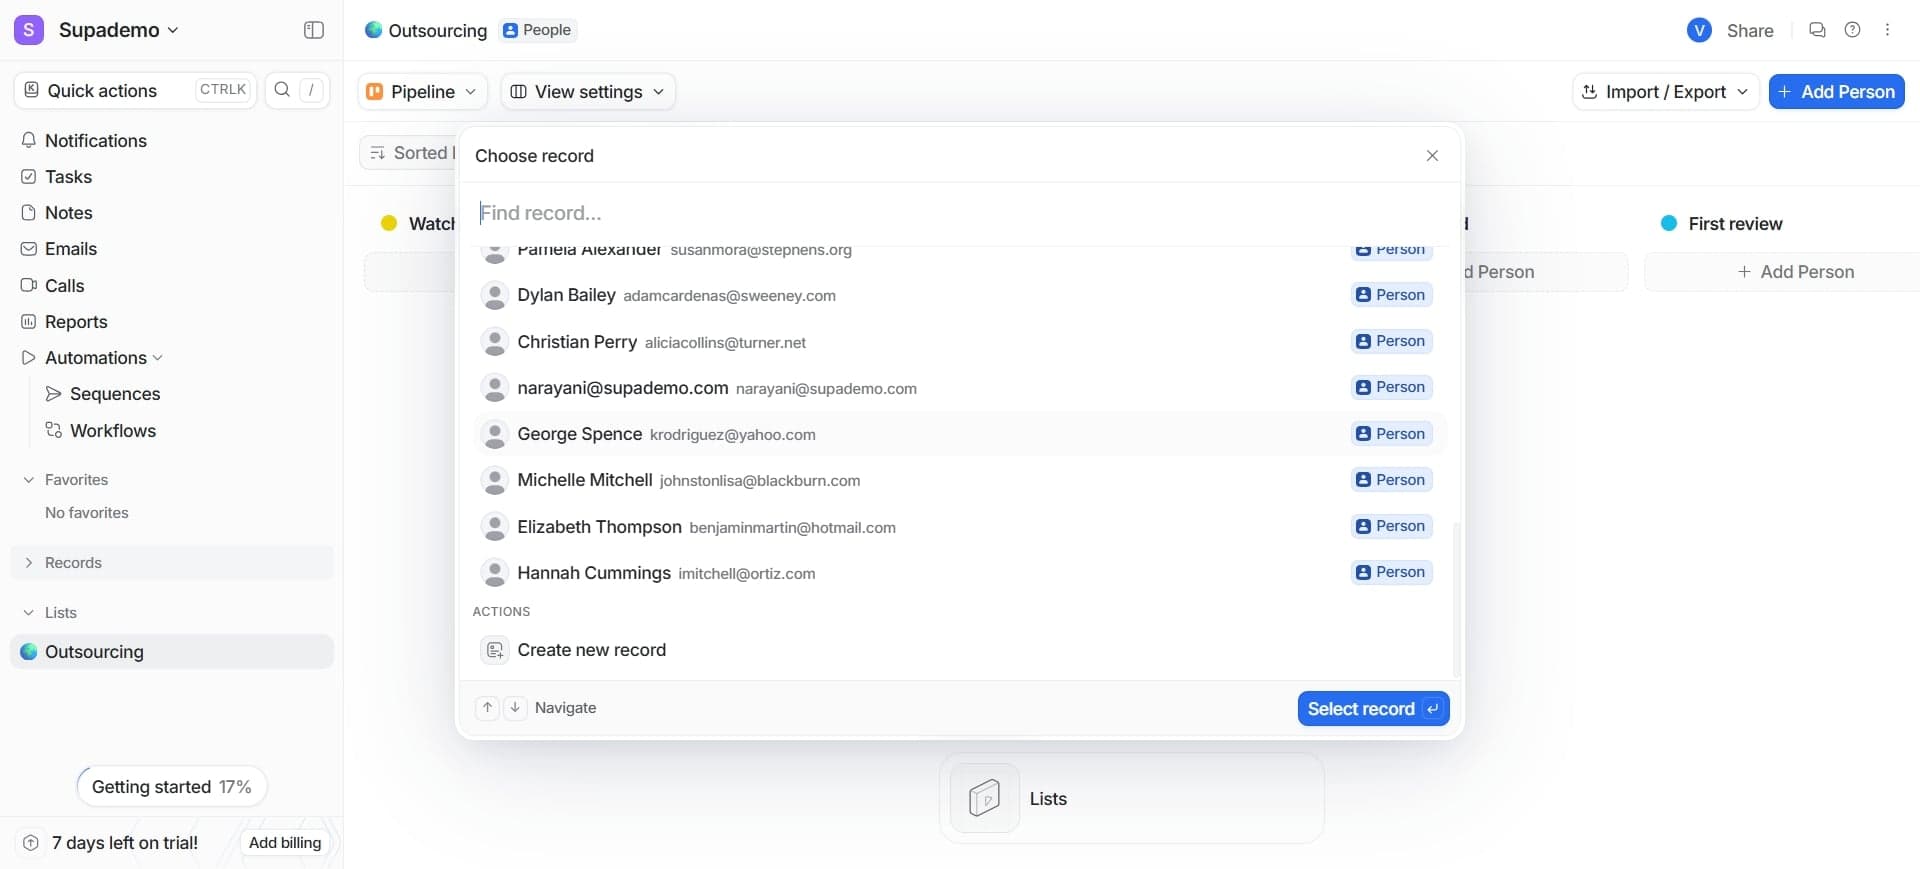Click Person badge on Hannah Cummings row
1920x869 pixels.
coord(1391,572)
